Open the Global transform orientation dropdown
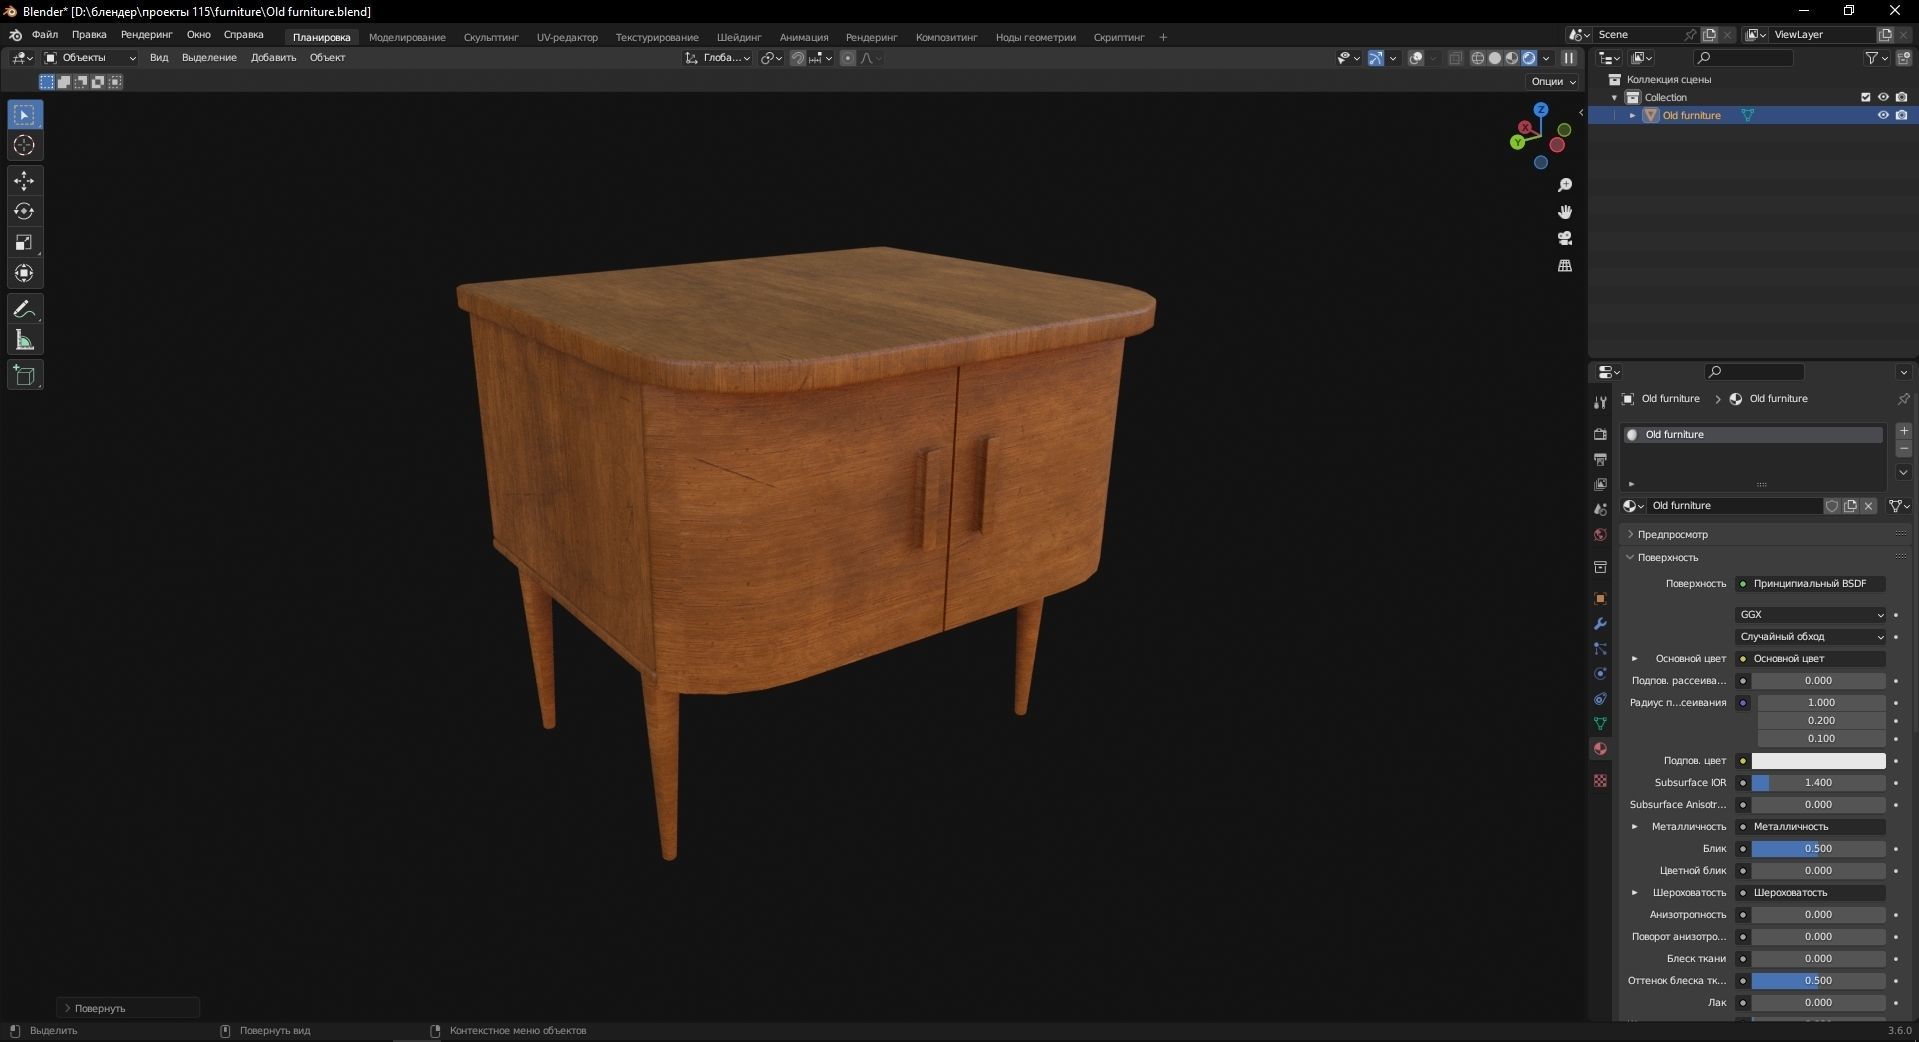Viewport: 1919px width, 1042px height. click(717, 58)
